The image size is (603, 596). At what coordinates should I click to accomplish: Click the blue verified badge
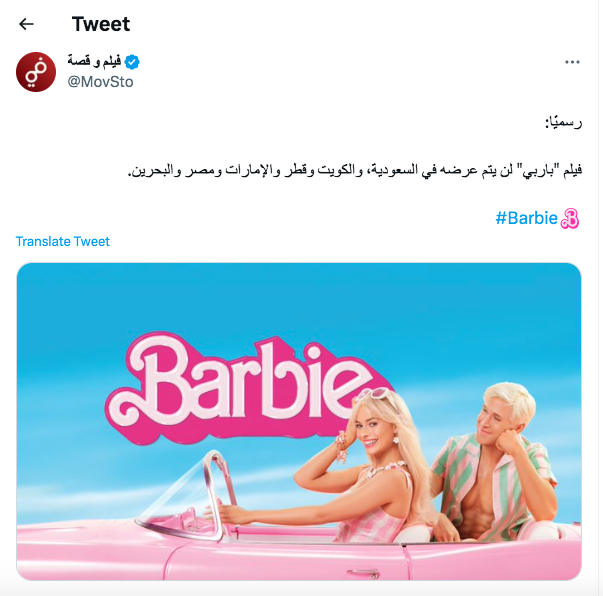(132, 62)
